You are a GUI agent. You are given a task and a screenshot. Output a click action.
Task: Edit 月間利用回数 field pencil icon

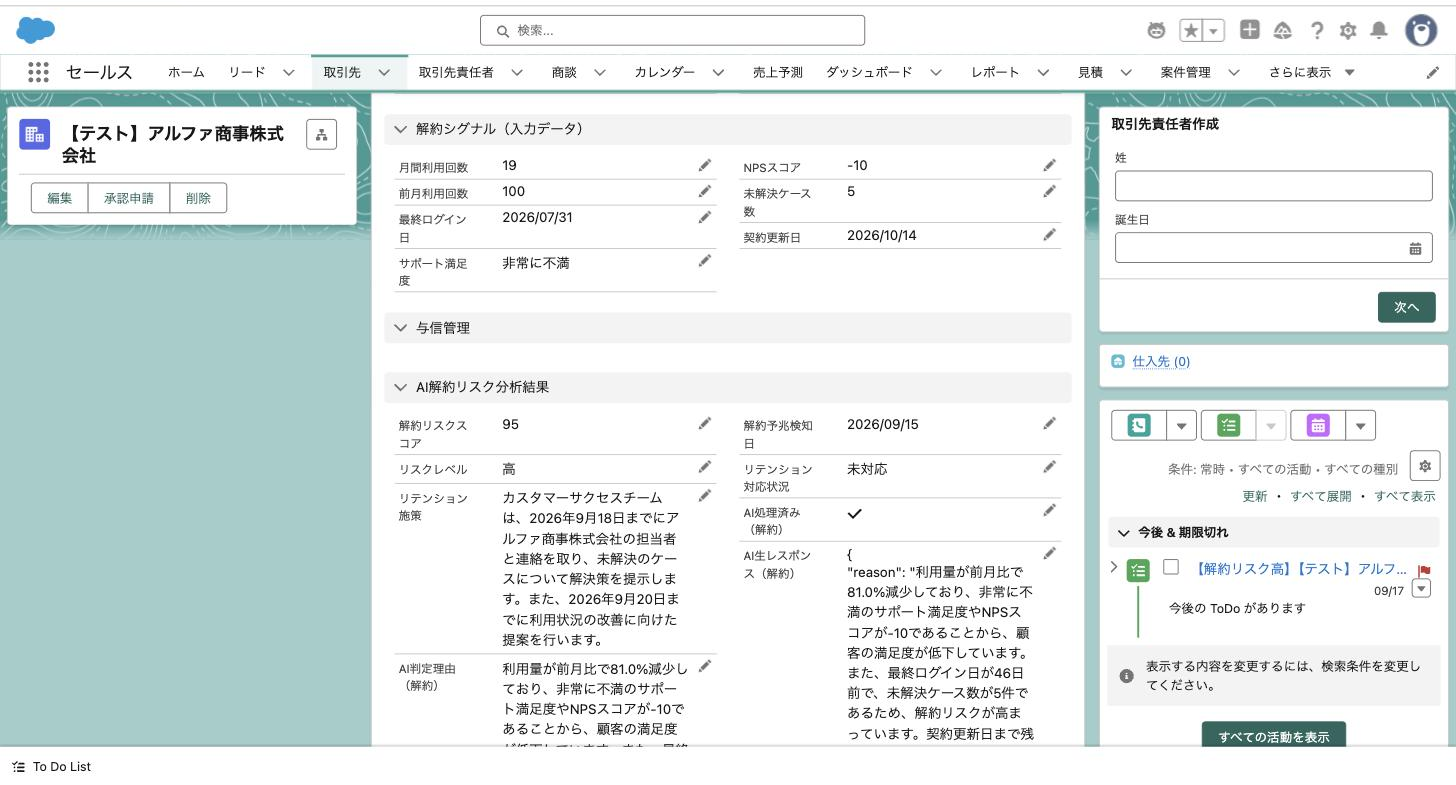coord(705,165)
